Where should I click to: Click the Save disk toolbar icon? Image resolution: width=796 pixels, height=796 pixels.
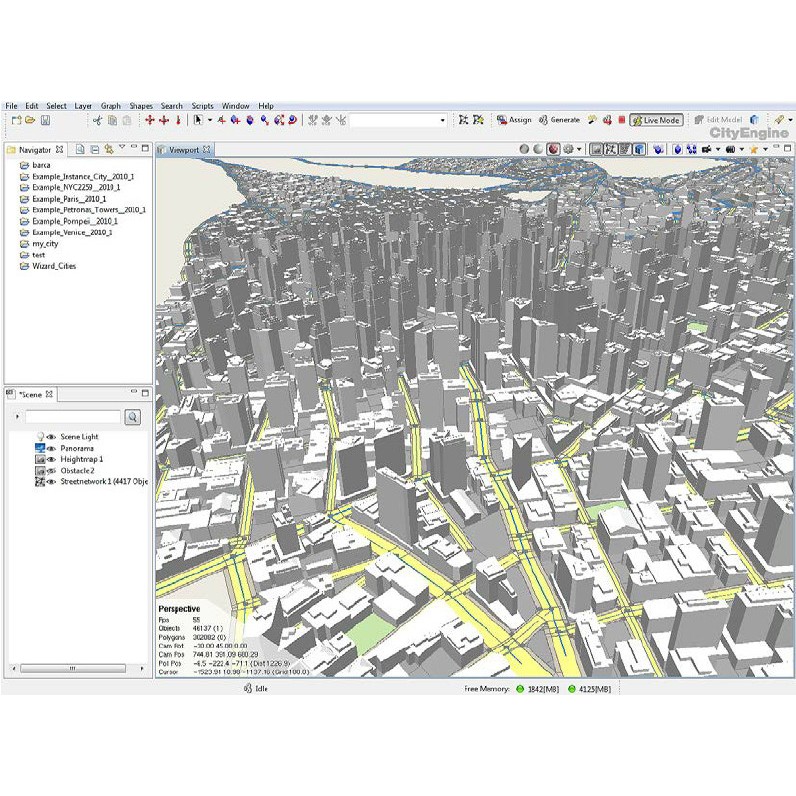tap(45, 120)
